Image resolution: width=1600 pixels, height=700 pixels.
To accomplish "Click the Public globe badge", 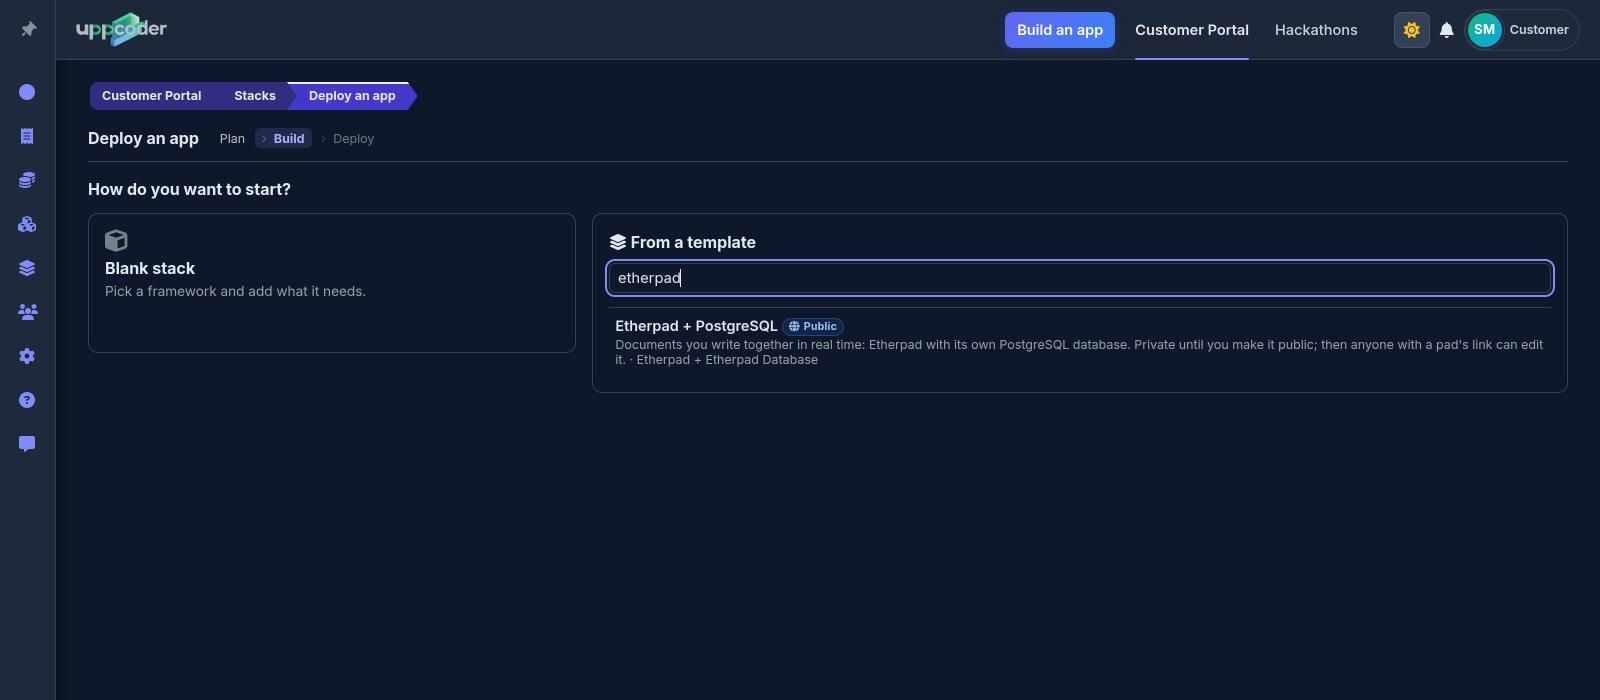I will click(813, 326).
